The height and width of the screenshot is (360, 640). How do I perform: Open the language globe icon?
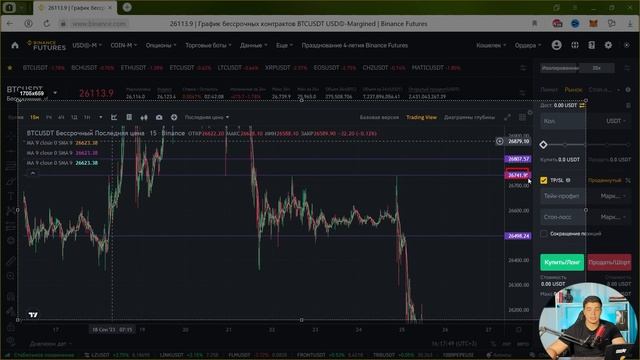(x=575, y=45)
